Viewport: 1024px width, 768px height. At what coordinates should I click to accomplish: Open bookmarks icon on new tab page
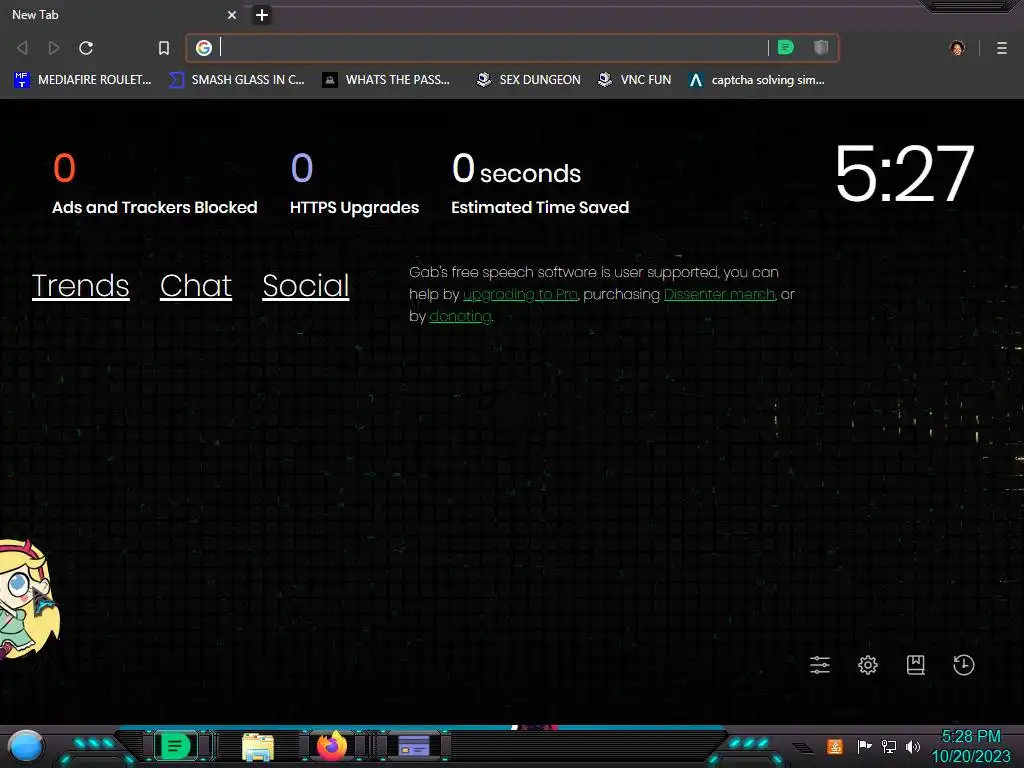916,665
